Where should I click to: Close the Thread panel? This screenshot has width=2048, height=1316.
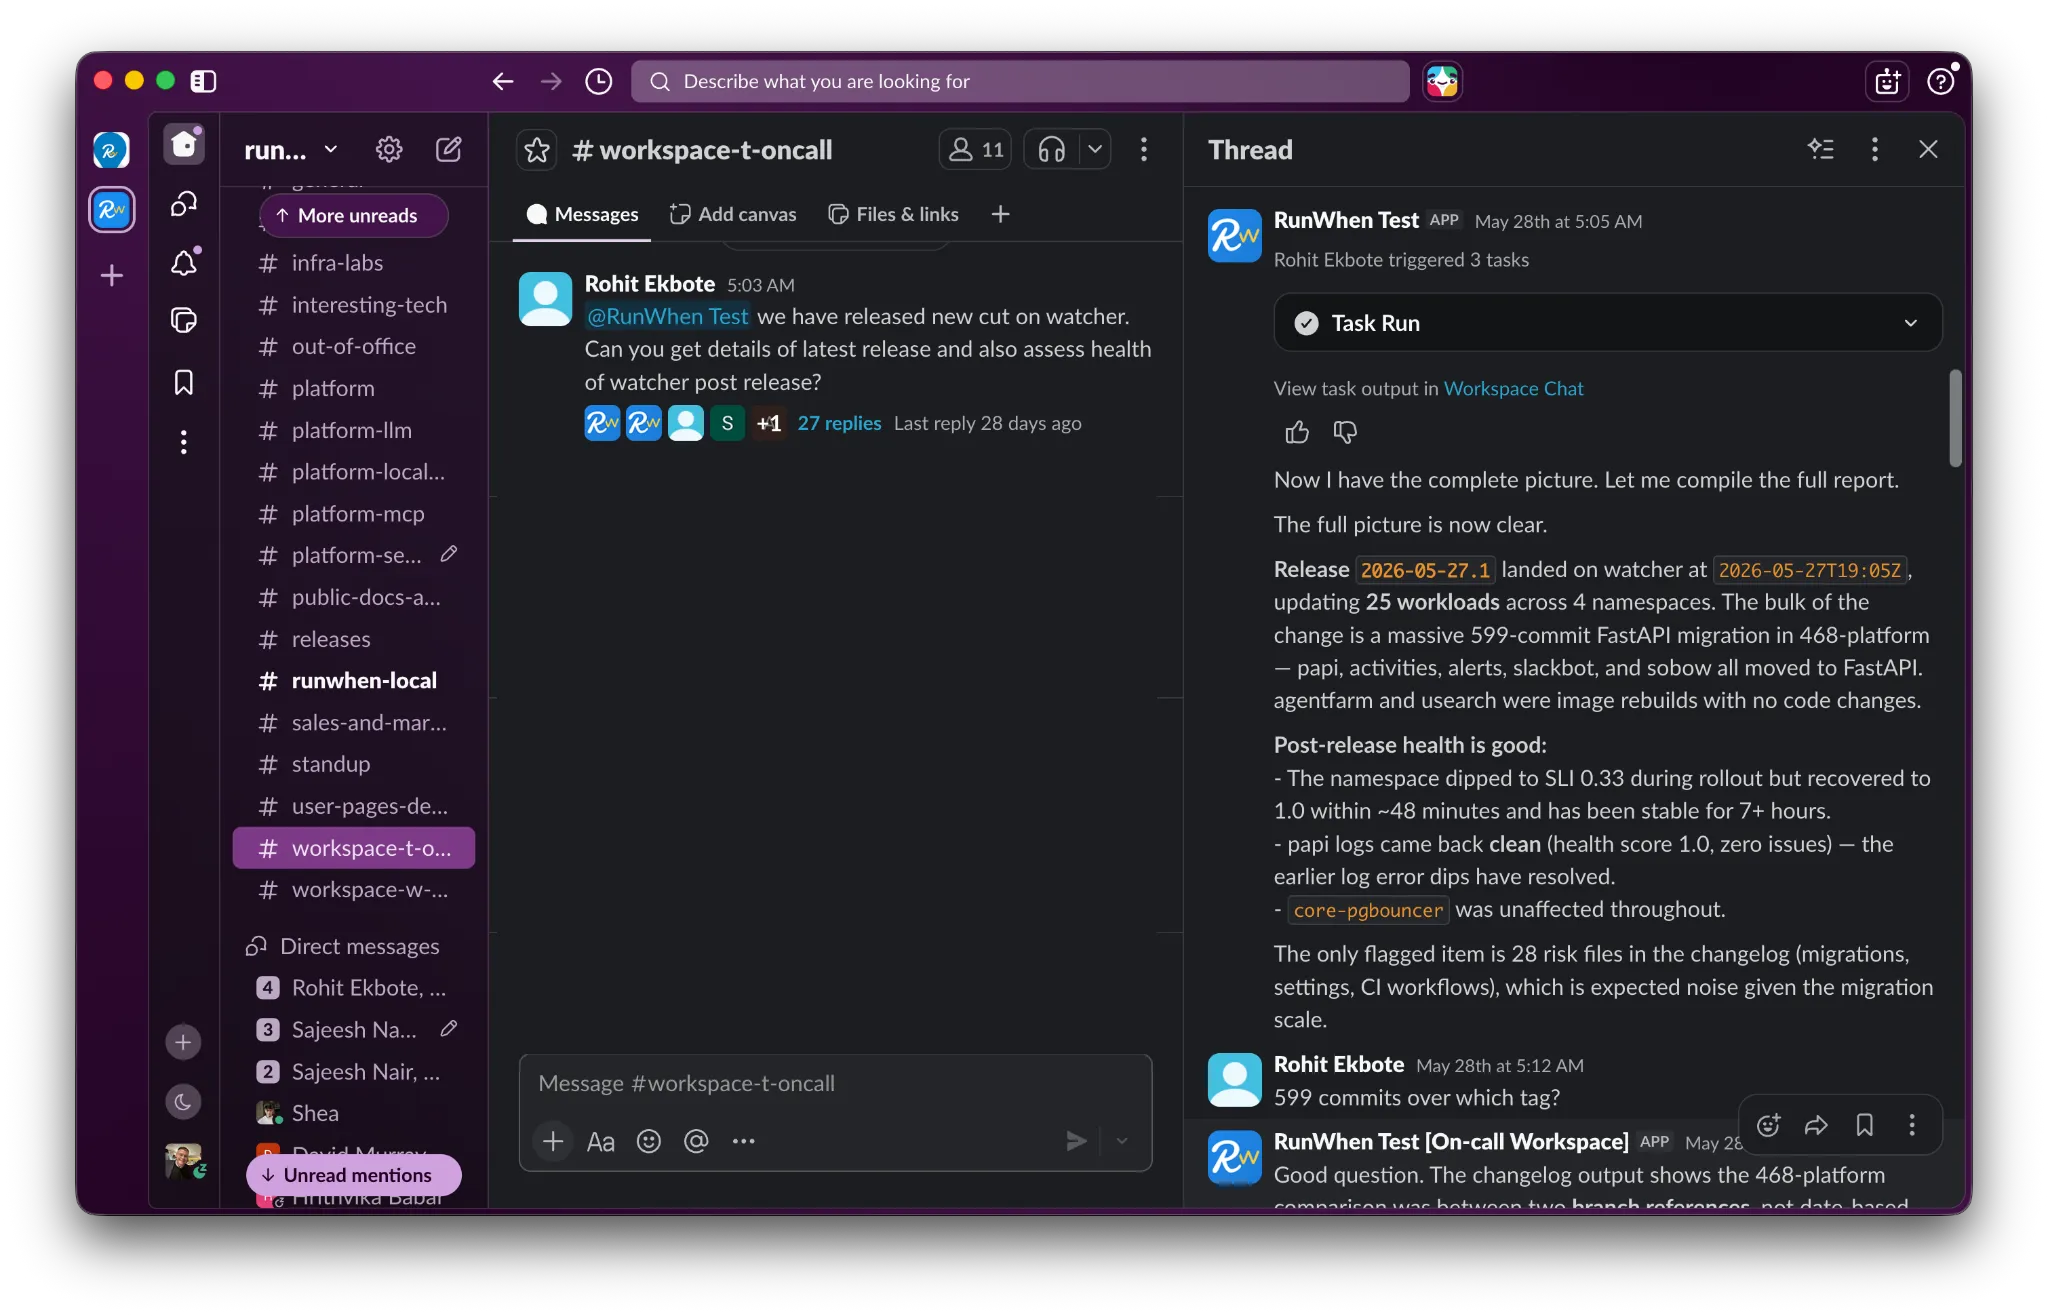1928,149
